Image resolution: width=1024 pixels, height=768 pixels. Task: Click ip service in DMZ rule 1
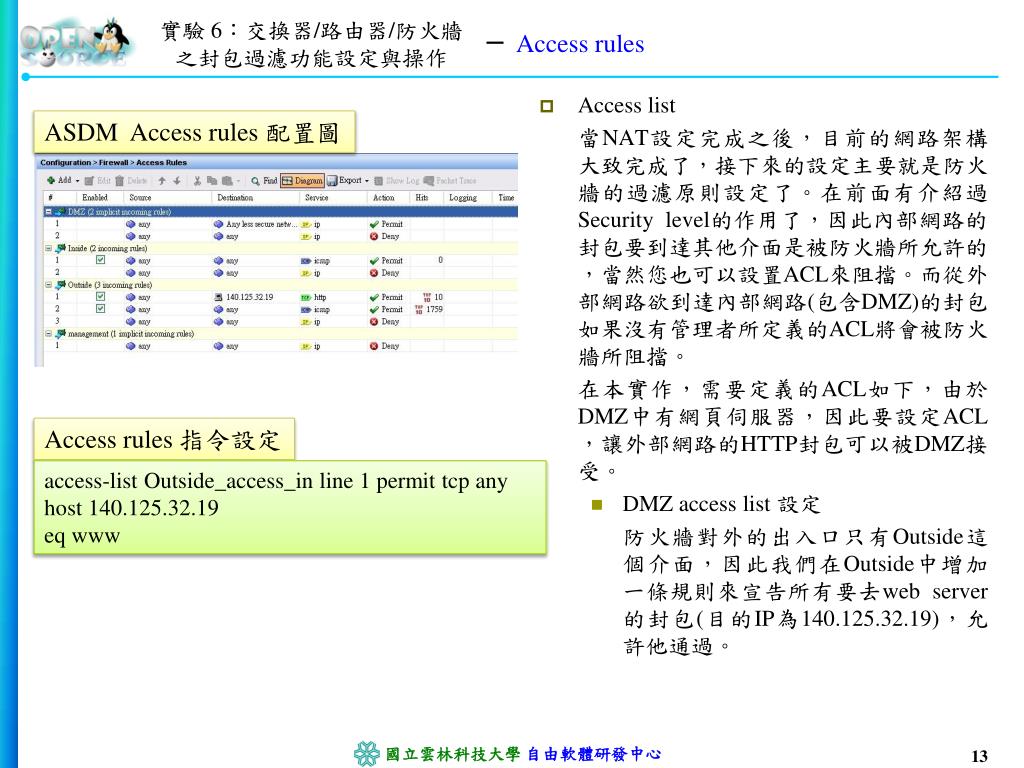point(311,224)
